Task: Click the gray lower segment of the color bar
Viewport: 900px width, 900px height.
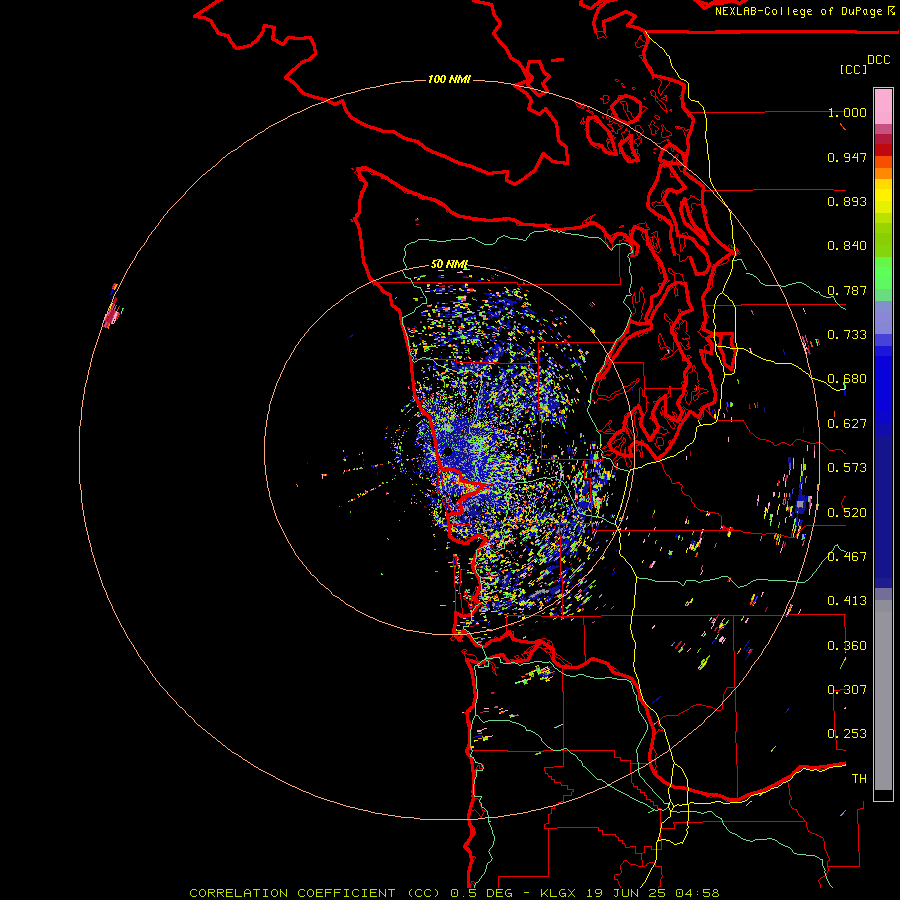Action: [x=883, y=695]
